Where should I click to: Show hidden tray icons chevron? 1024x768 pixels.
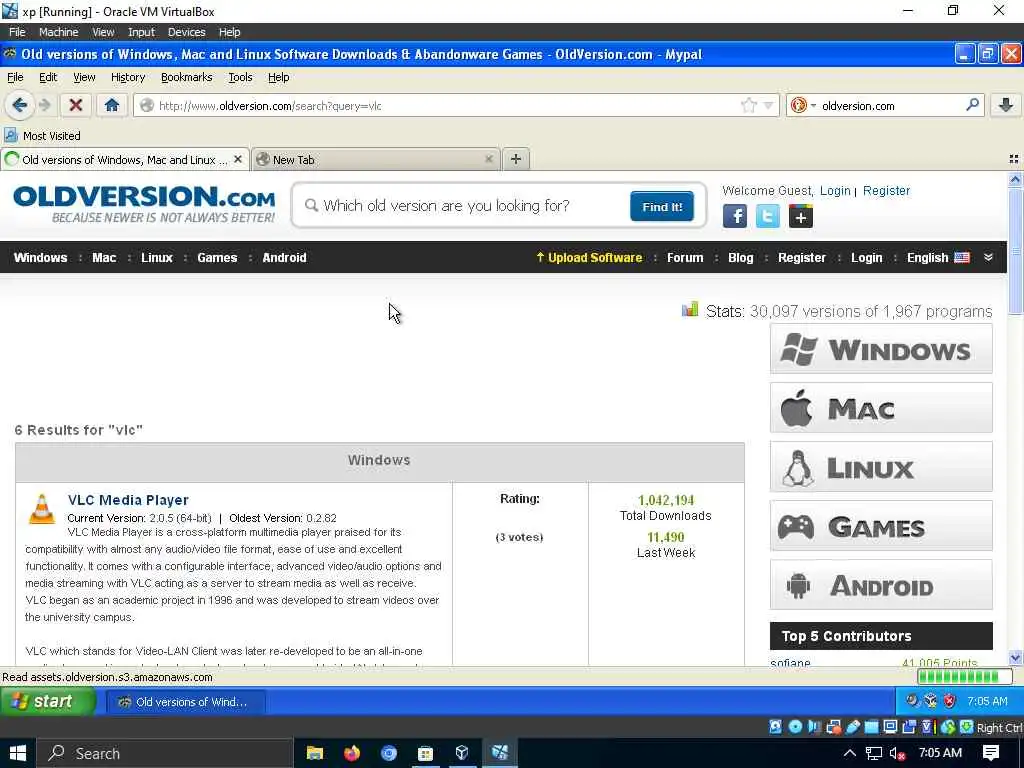click(849, 754)
